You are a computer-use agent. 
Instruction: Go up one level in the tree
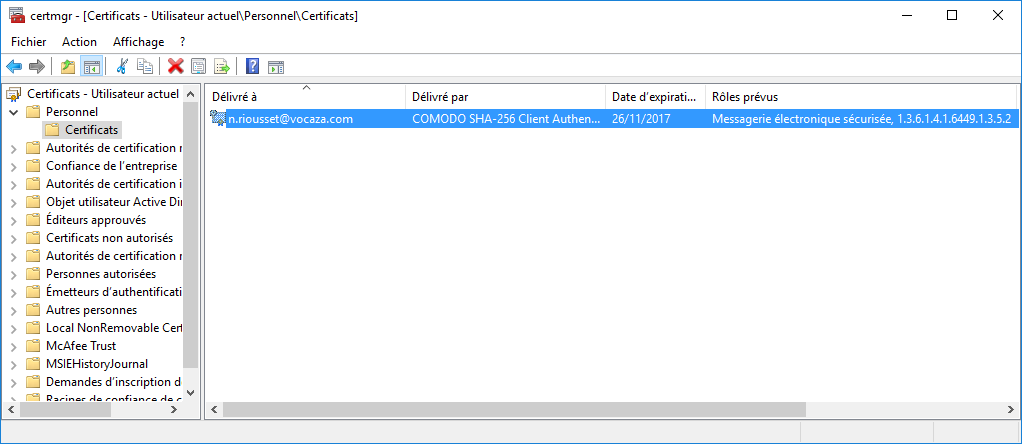[x=68, y=66]
